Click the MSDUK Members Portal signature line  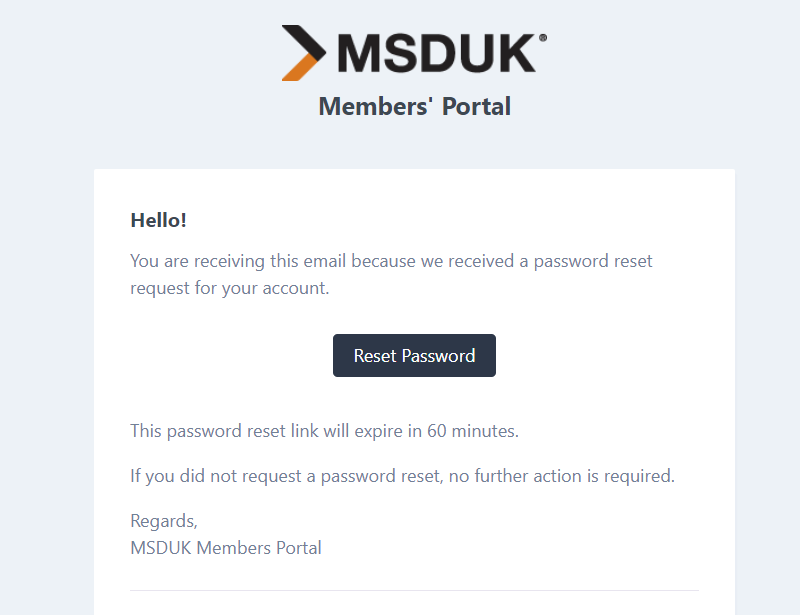pyautogui.click(x=226, y=548)
